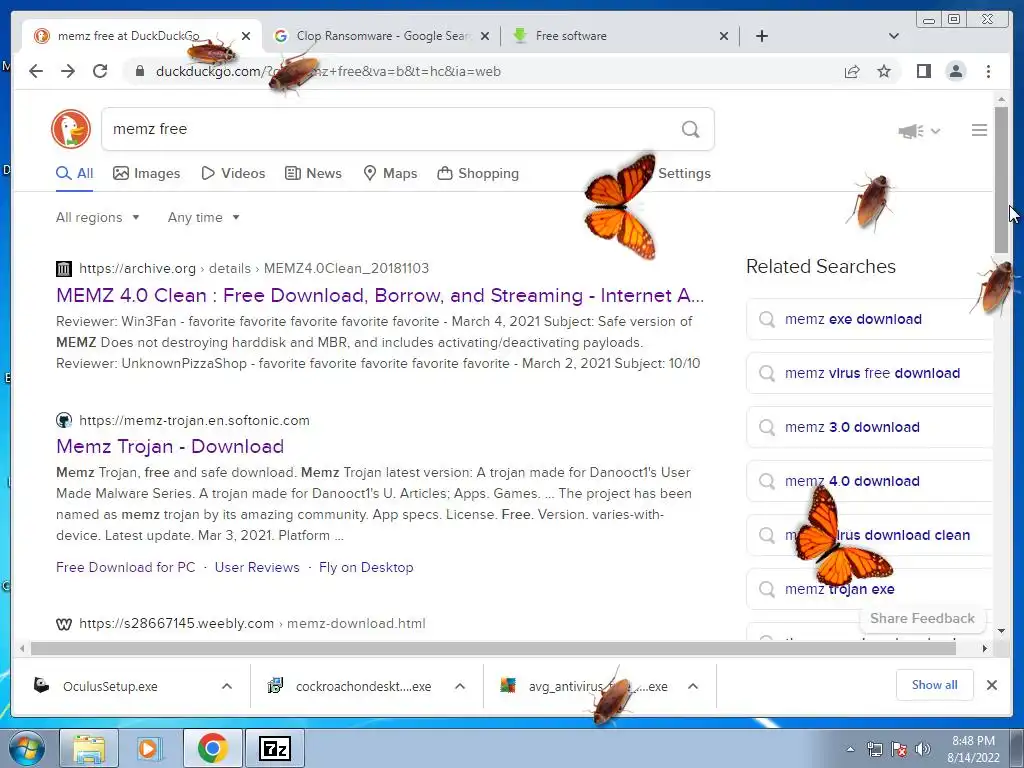1024x768 pixels.
Task: Click the scroll down arrow
Action: point(1001,631)
